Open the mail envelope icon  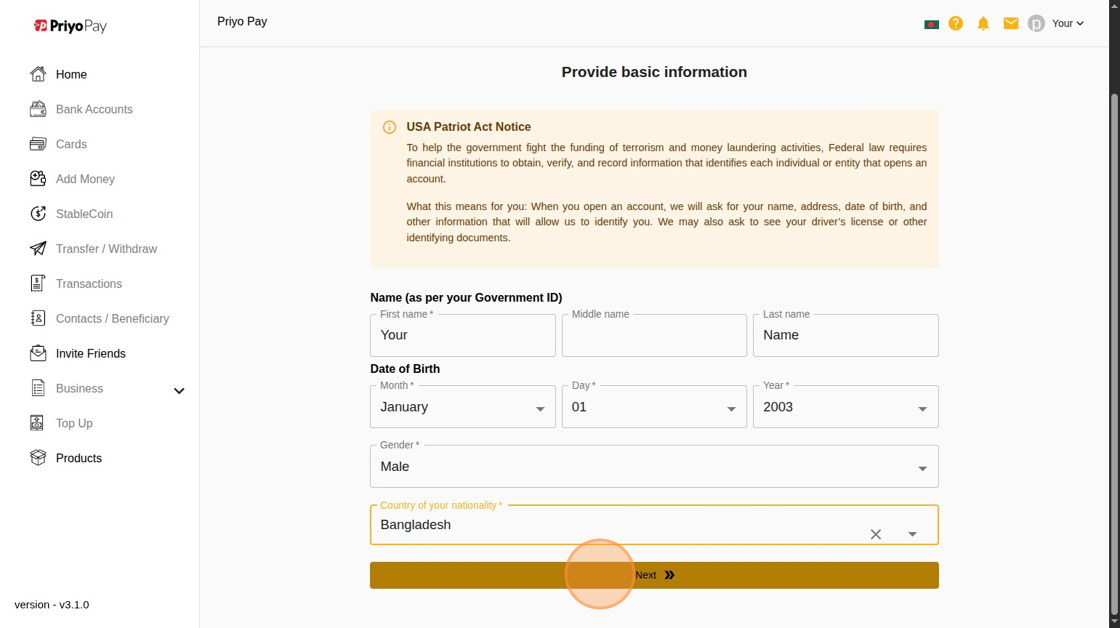[x=1011, y=23]
